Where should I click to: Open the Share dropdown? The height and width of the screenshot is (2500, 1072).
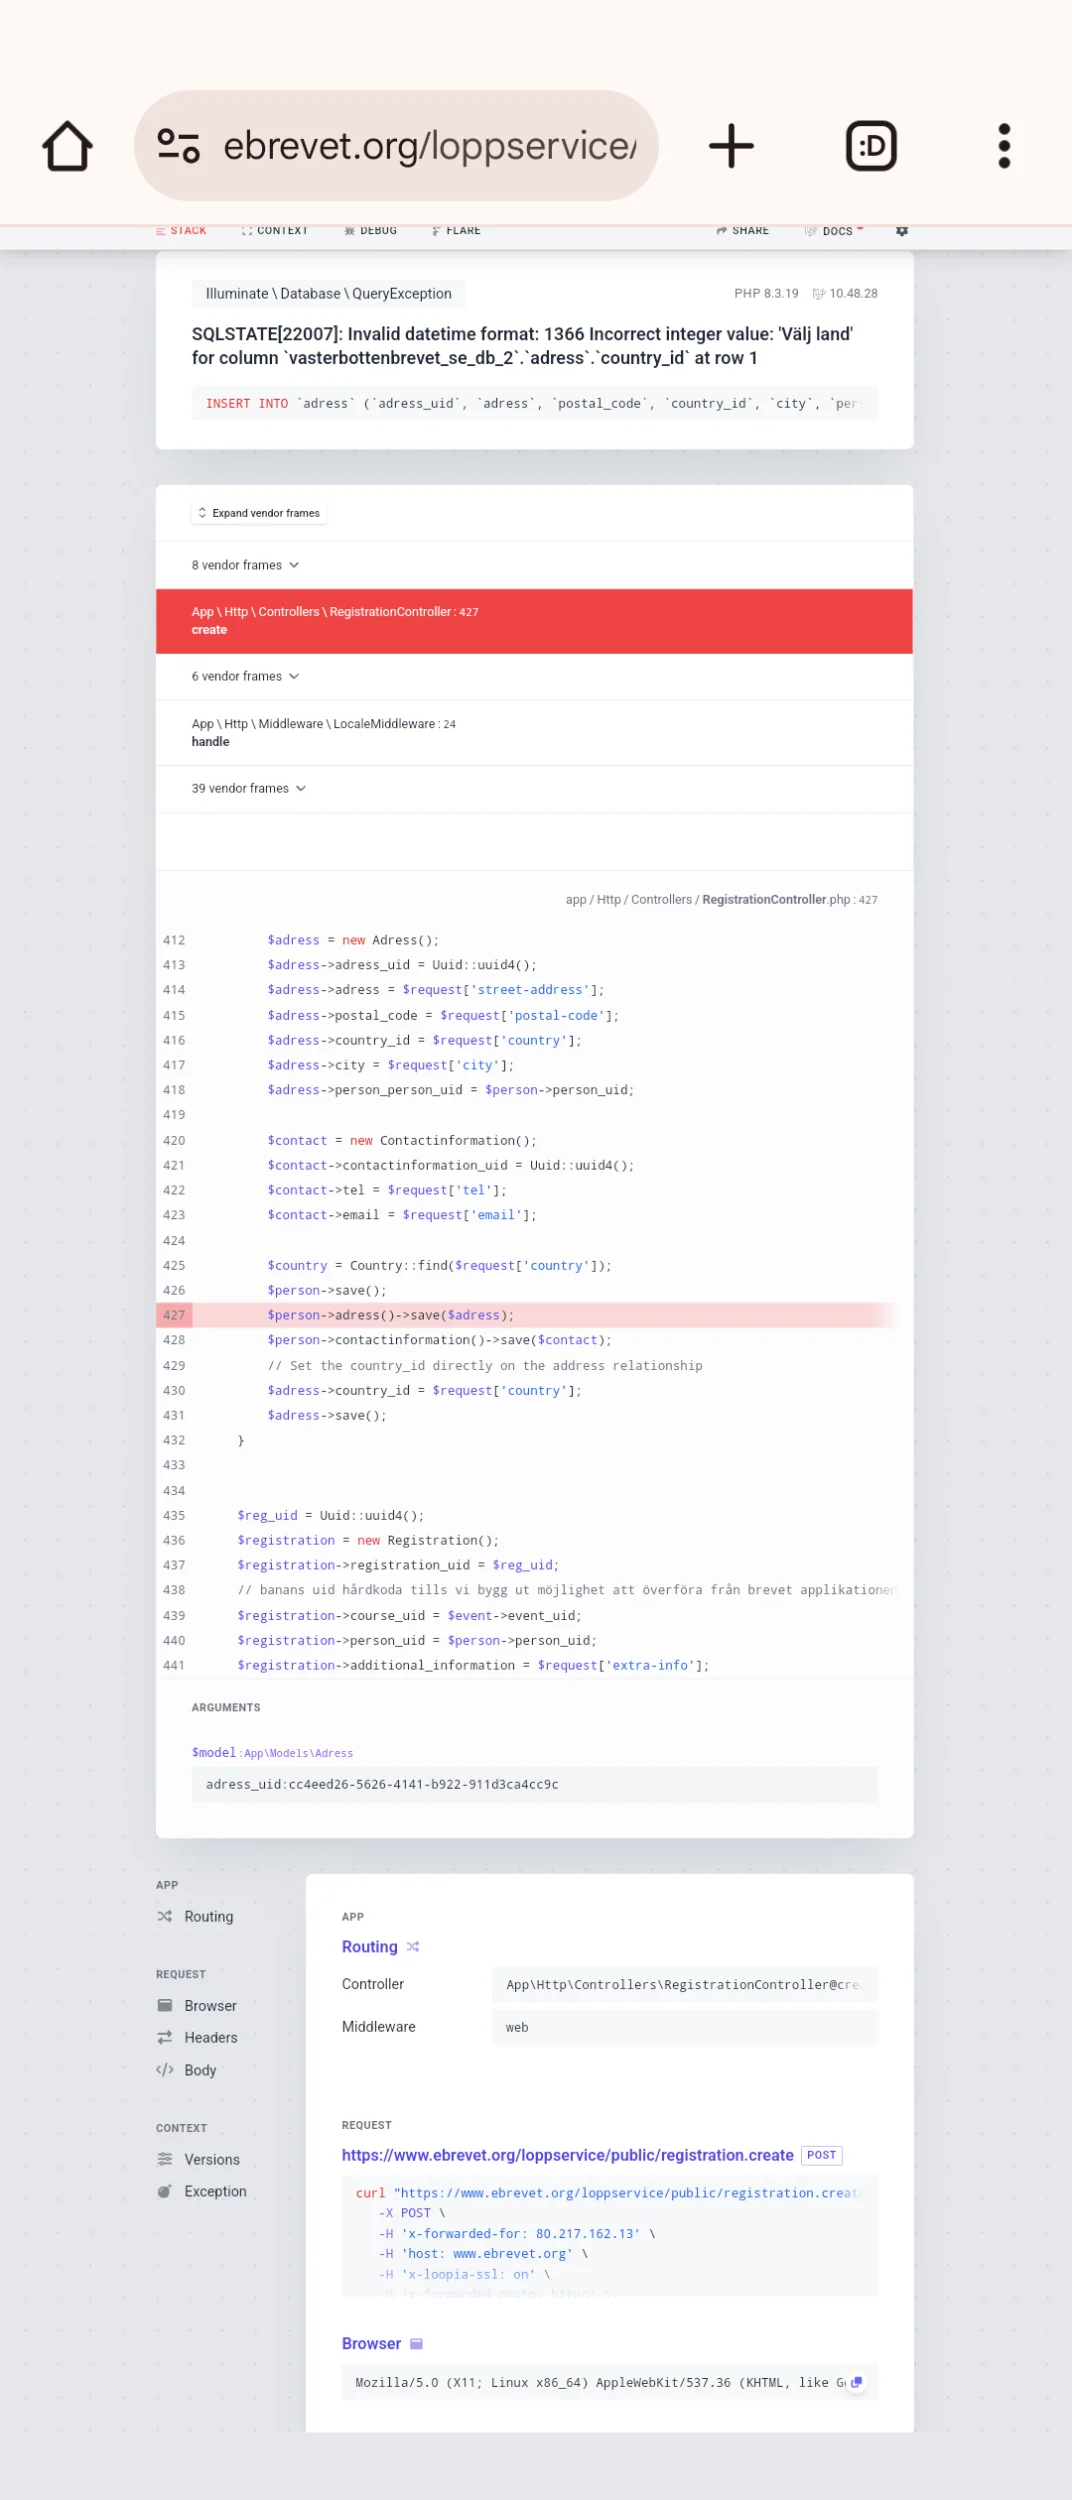coord(742,230)
